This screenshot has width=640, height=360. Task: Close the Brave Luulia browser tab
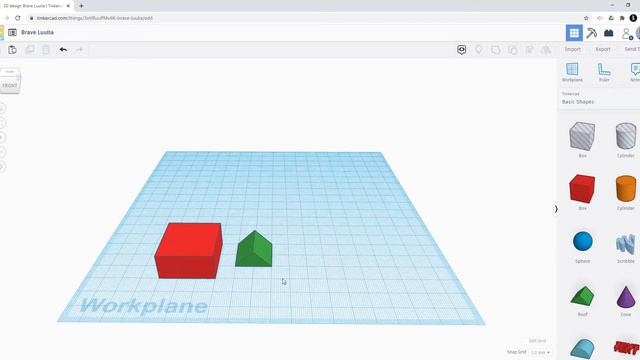(68, 6)
